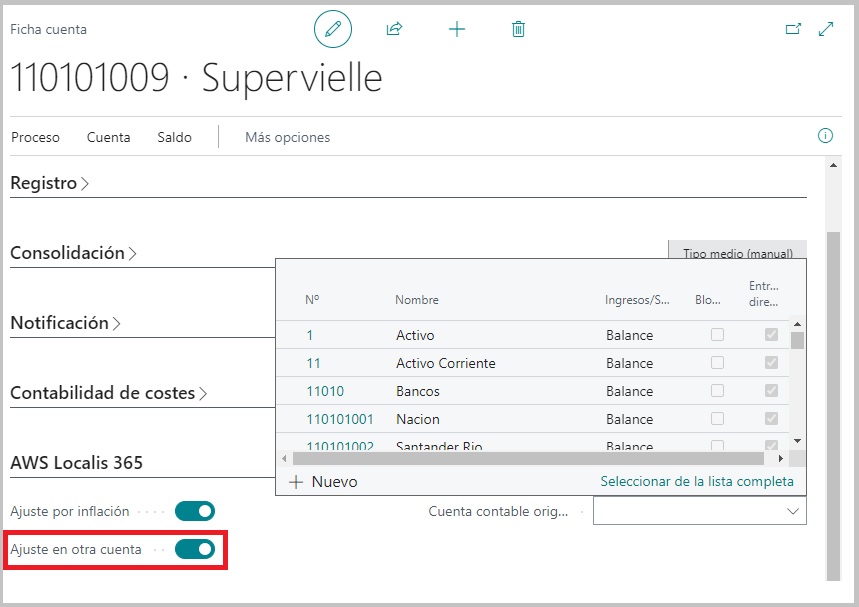This screenshot has width=859, height=607.
Task: Toggle direct entry checkbox in Nacion row
Action: tap(771, 419)
